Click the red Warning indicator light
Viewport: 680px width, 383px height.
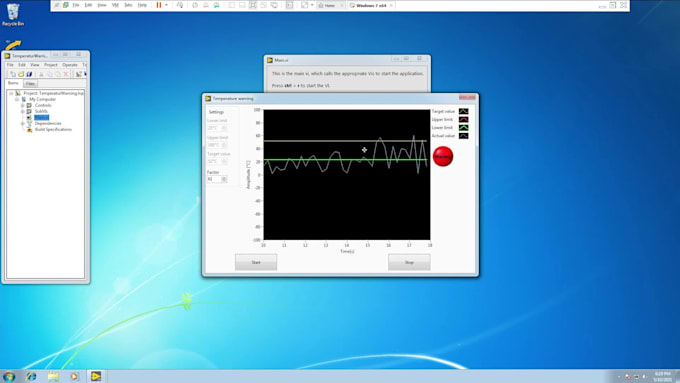(x=443, y=156)
